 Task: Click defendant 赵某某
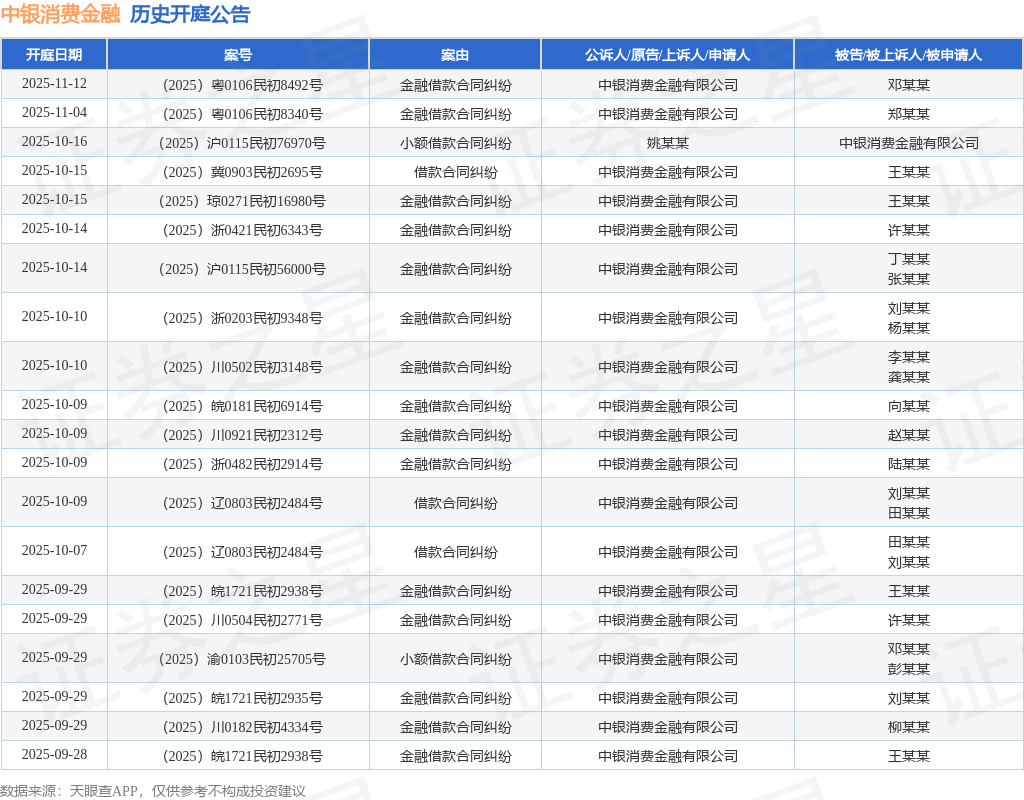click(x=908, y=435)
